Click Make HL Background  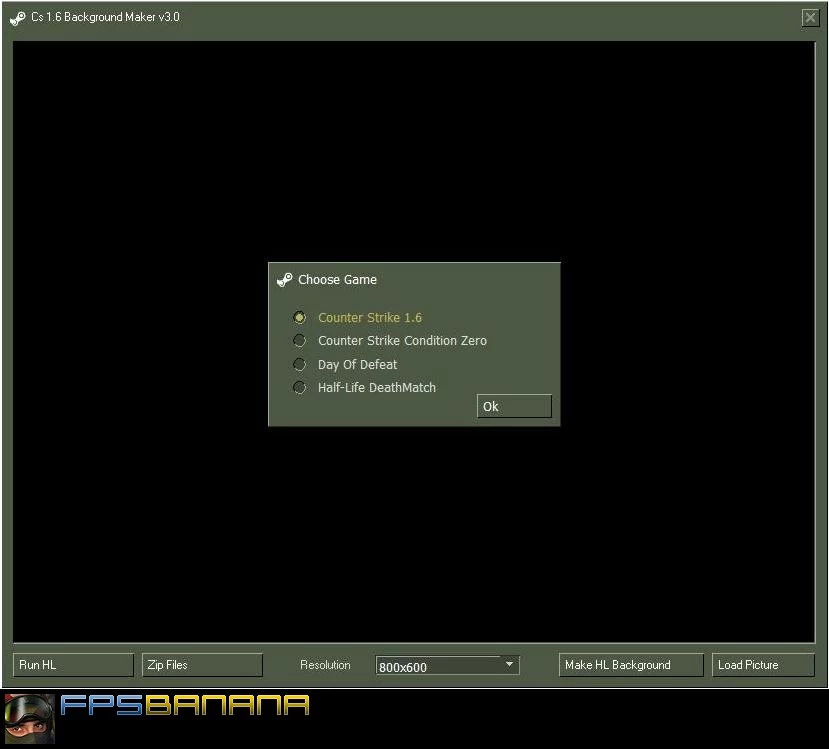click(630, 665)
